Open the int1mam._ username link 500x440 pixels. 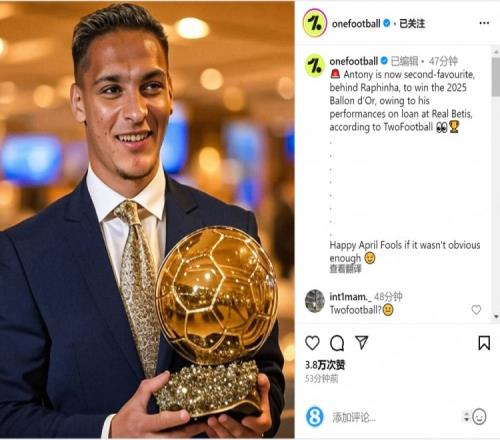[x=350, y=296]
